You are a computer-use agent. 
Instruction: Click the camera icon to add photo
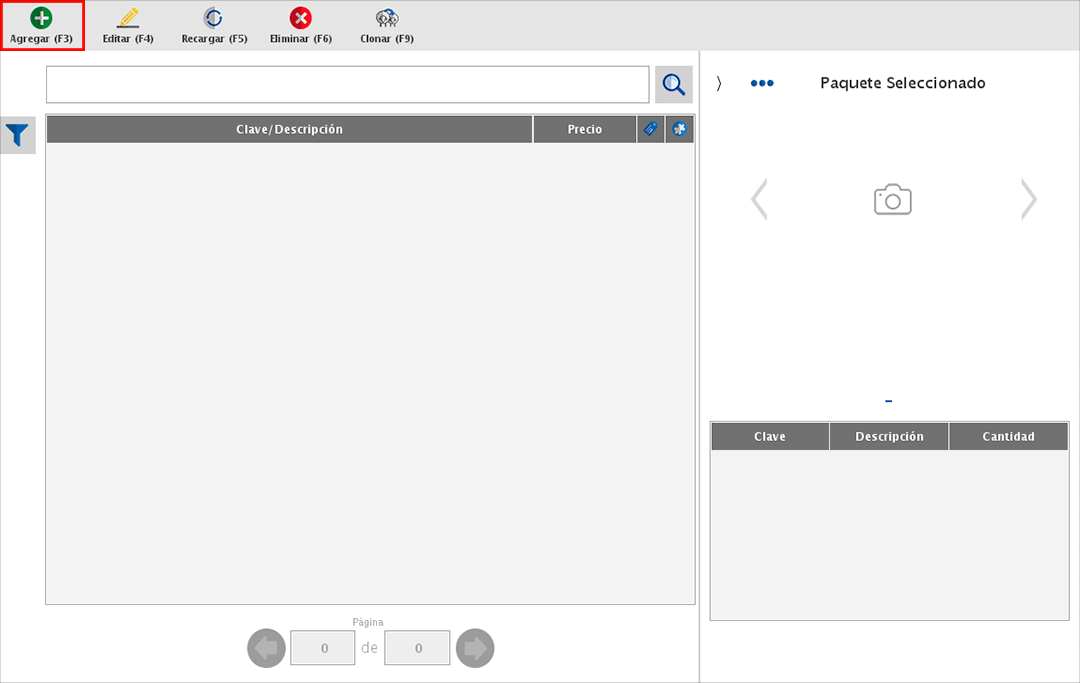(x=893, y=199)
